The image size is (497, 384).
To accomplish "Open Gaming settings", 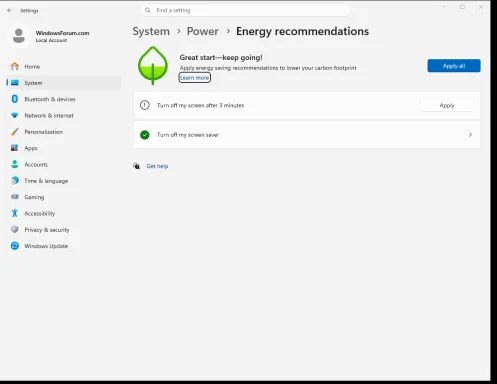I will point(63,197).
